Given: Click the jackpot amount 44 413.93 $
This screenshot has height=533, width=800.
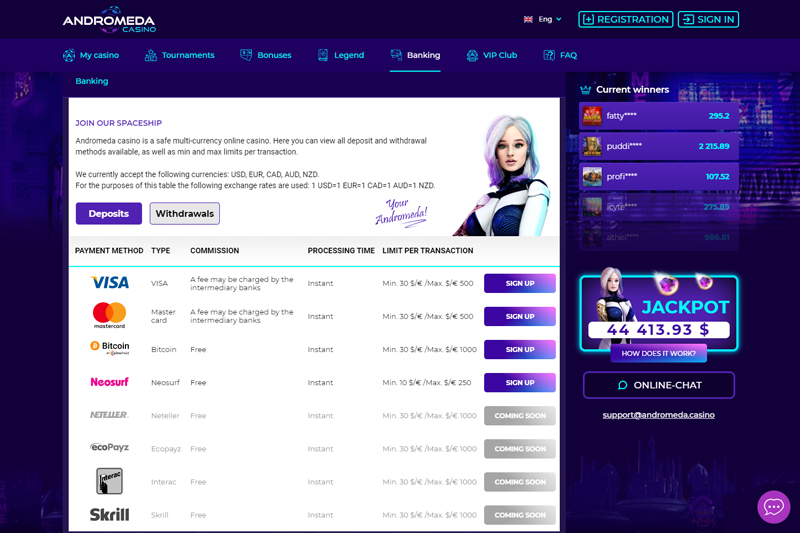Looking at the screenshot, I should 658,330.
